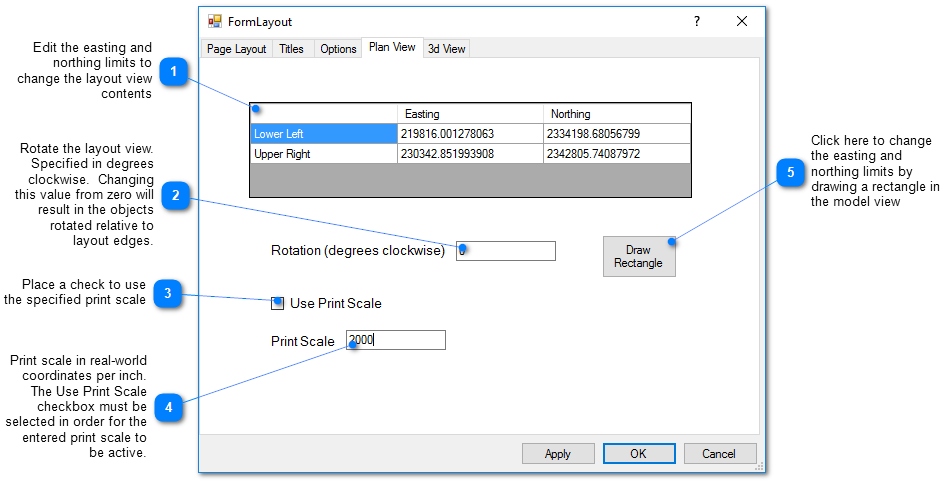Select the Upper Right Easting cell

coord(470,154)
